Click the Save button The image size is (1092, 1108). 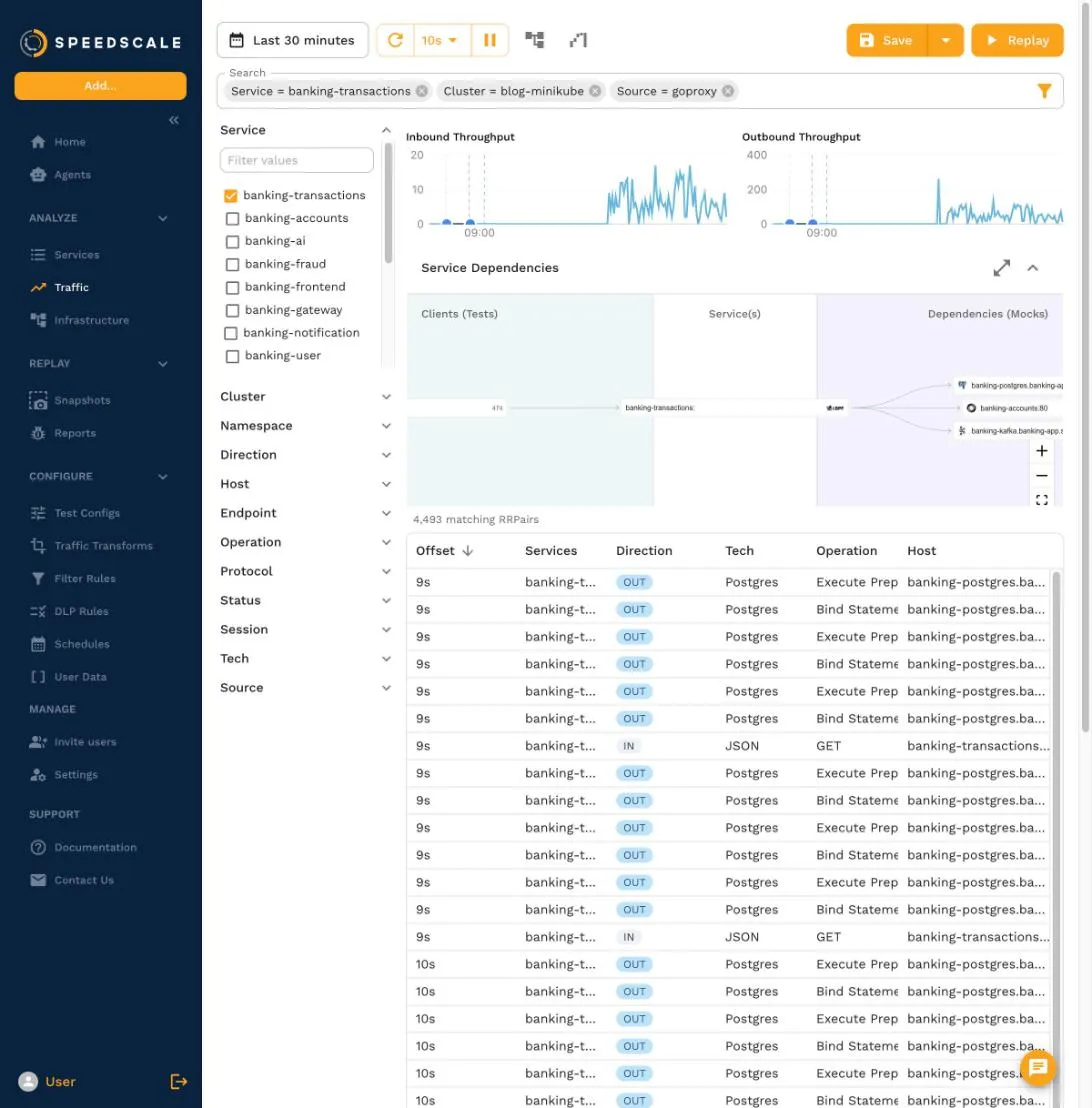886,40
